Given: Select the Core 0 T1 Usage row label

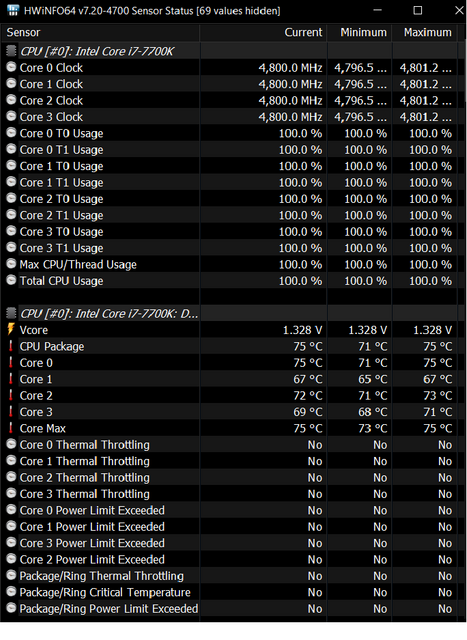Looking at the screenshot, I should click(x=61, y=150).
